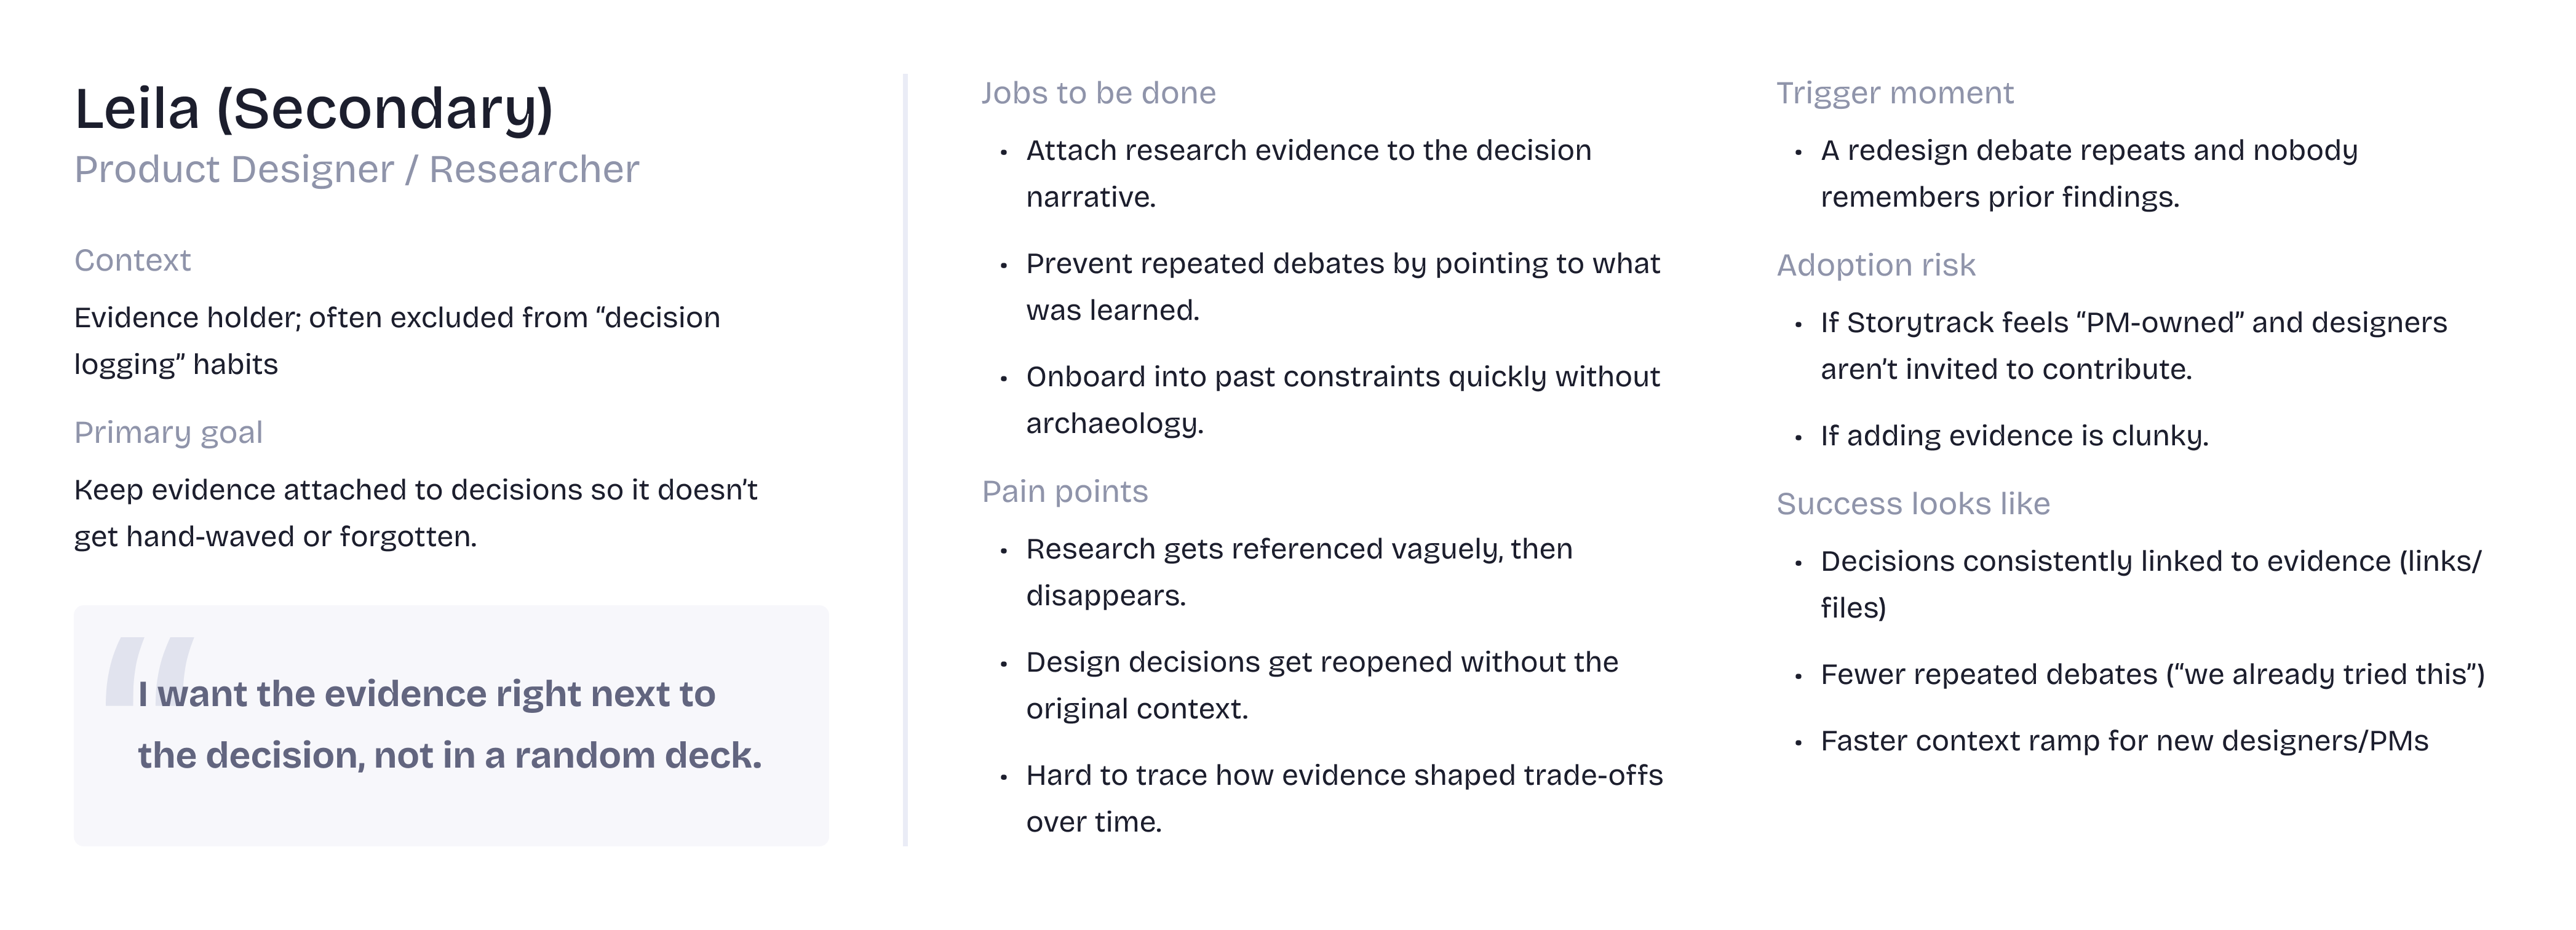Click the "Adoption risk" heading

1875,265
